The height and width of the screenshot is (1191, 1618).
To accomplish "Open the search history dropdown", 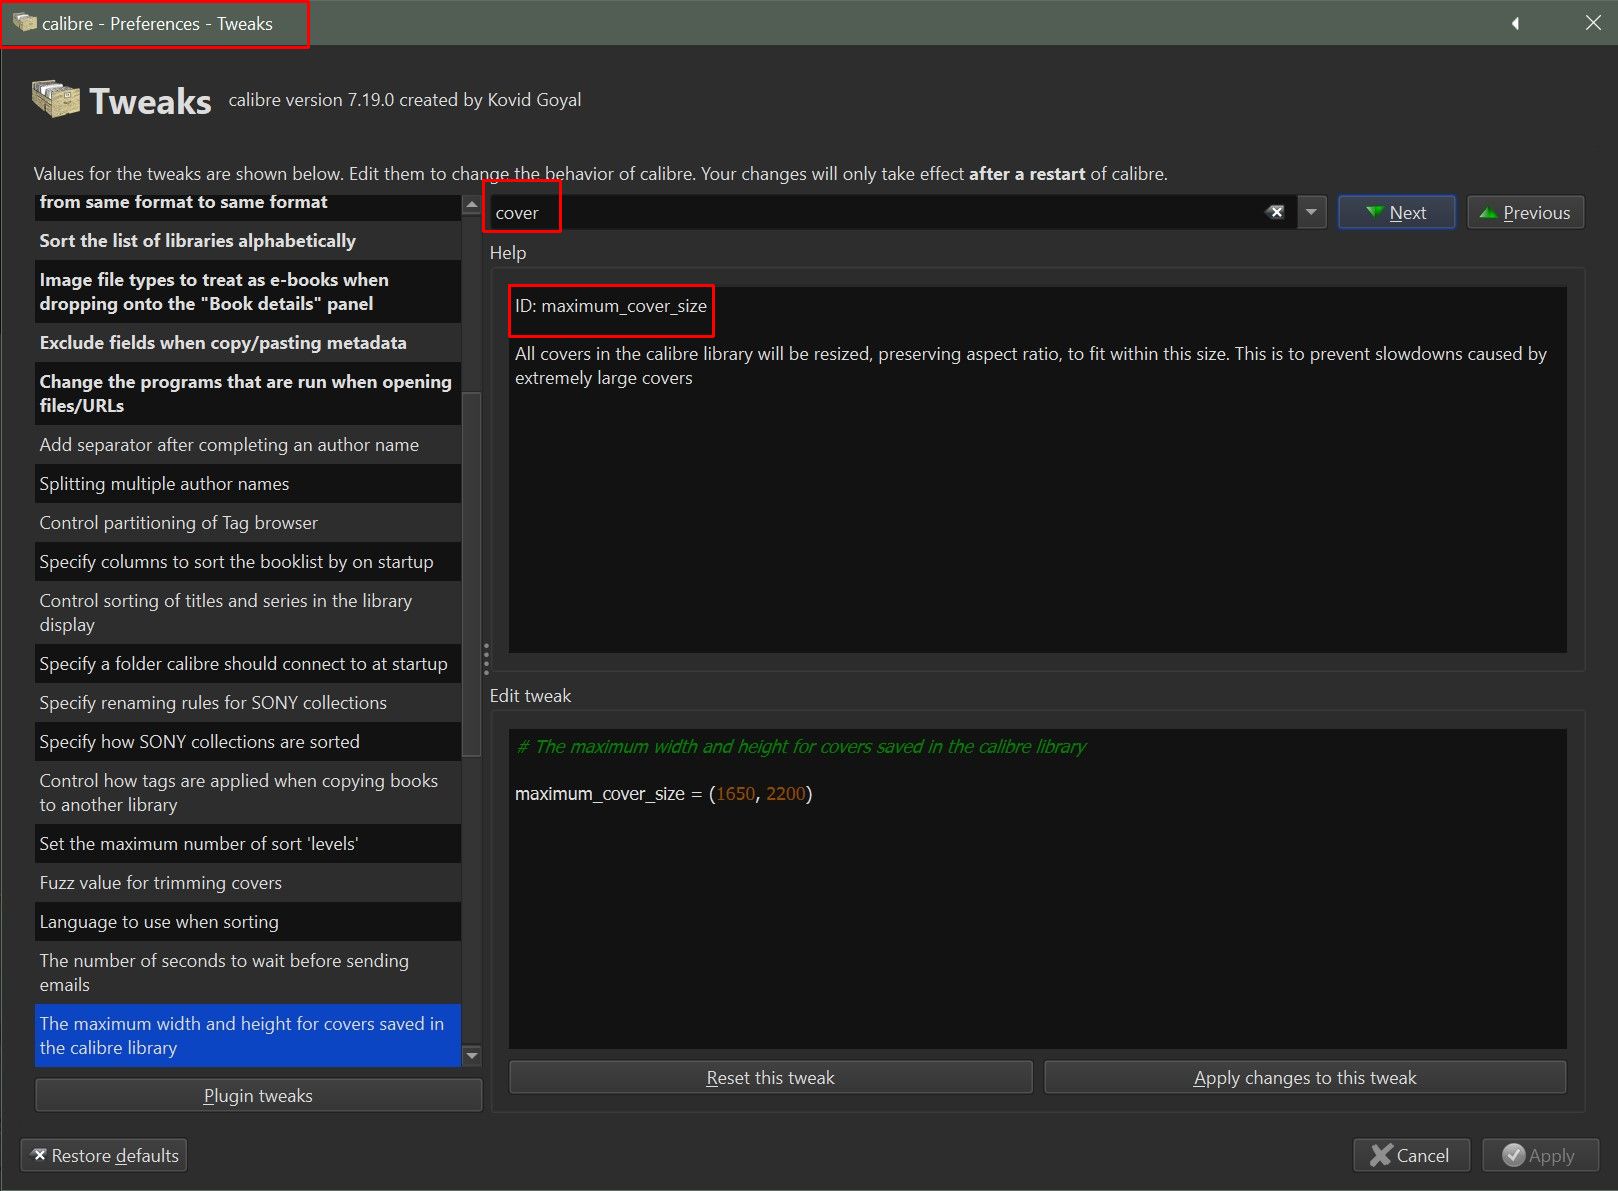I will click(1311, 212).
